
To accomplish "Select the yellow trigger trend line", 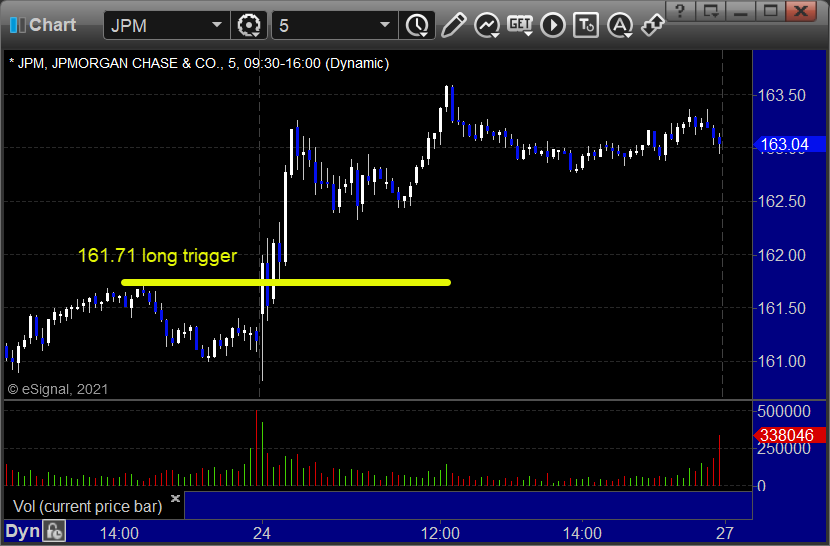I will click(x=286, y=282).
